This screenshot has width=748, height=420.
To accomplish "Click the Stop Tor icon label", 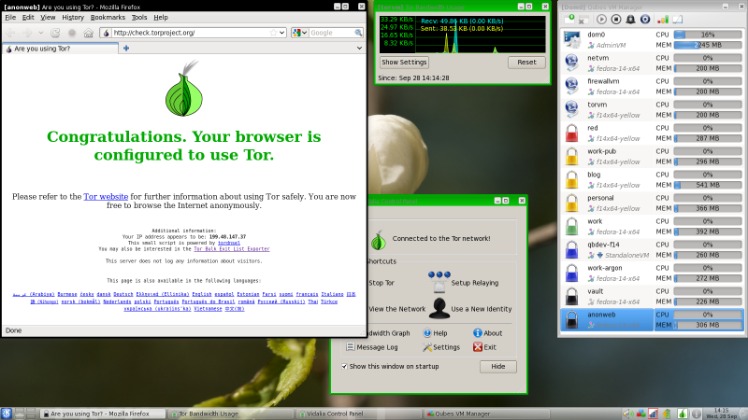I will coord(381,283).
